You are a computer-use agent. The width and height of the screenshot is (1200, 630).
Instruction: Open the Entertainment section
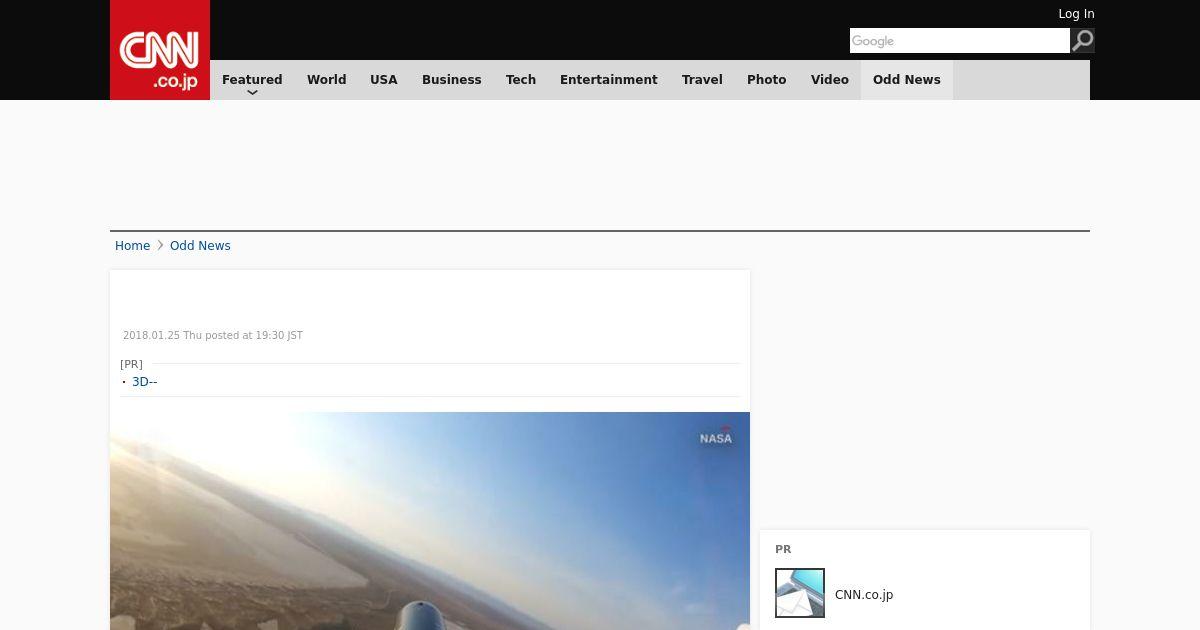tap(609, 80)
